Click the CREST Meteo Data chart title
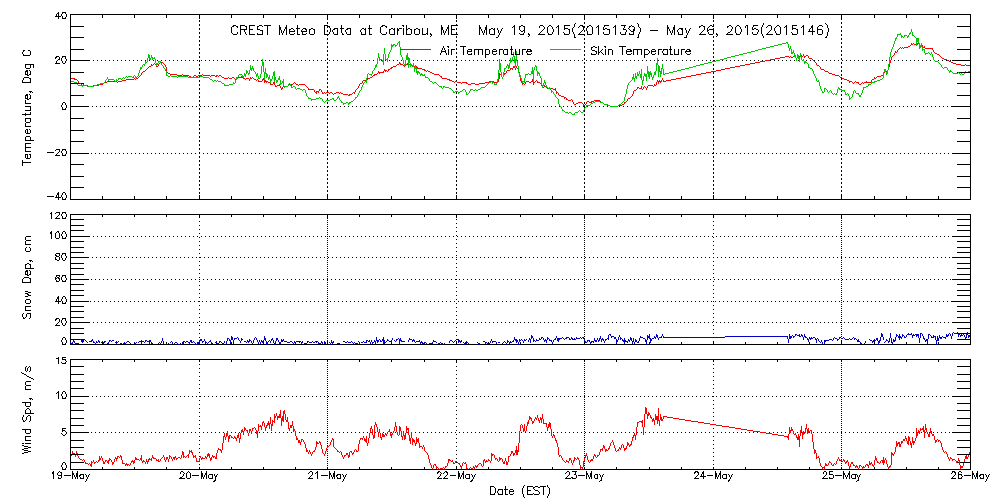This screenshot has width=1000, height=500. click(x=529, y=31)
